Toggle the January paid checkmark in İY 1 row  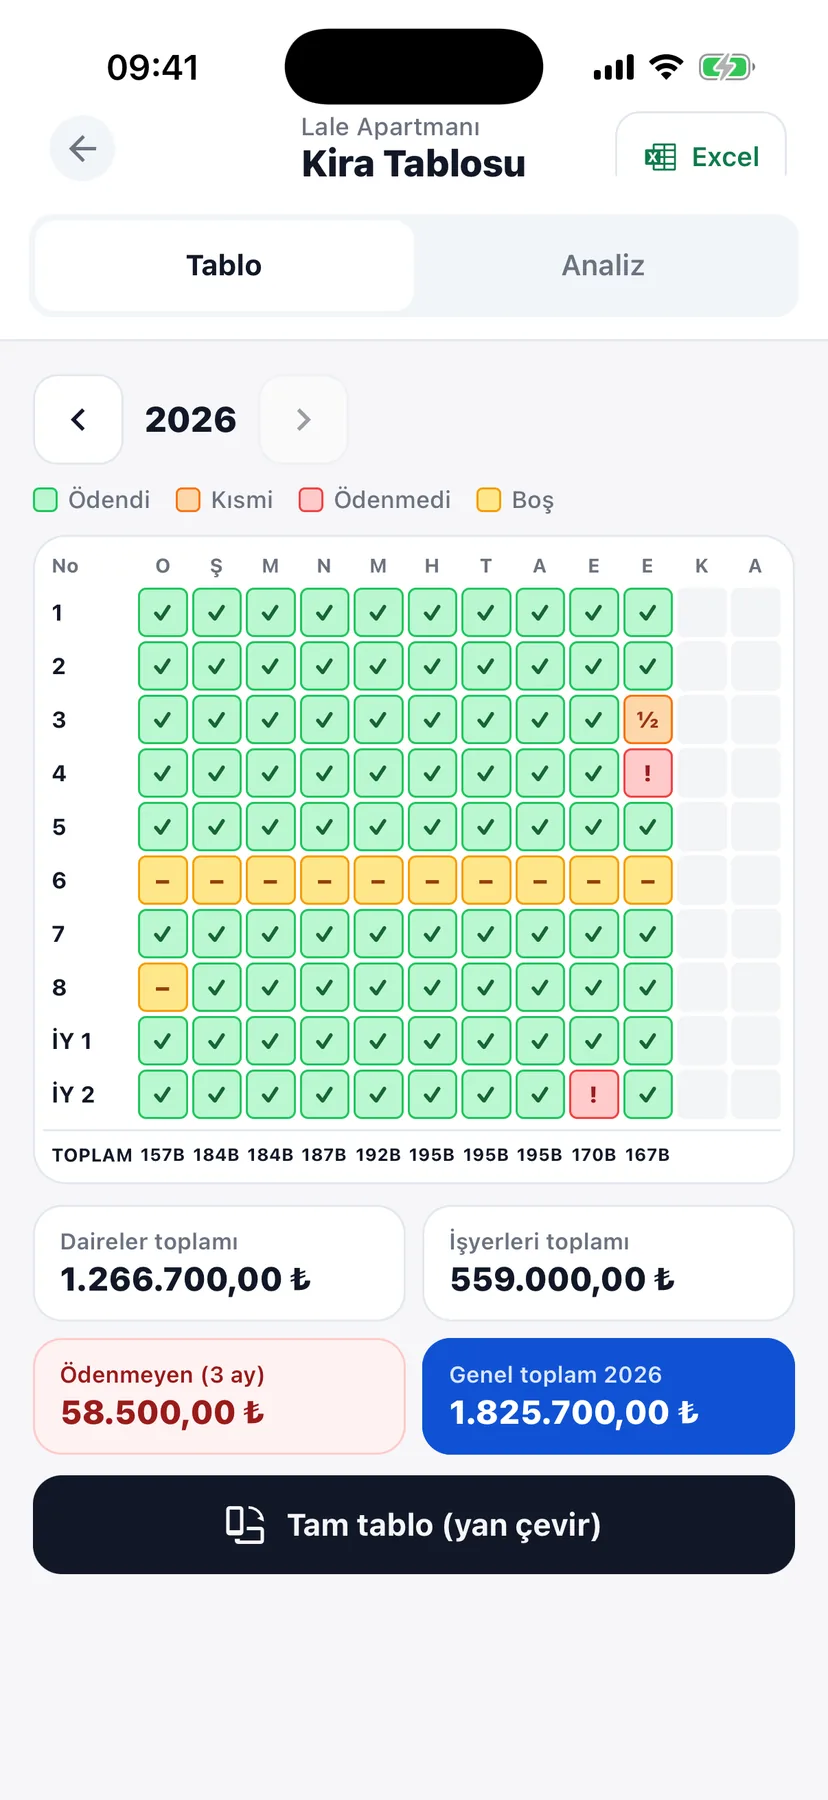coord(163,1041)
